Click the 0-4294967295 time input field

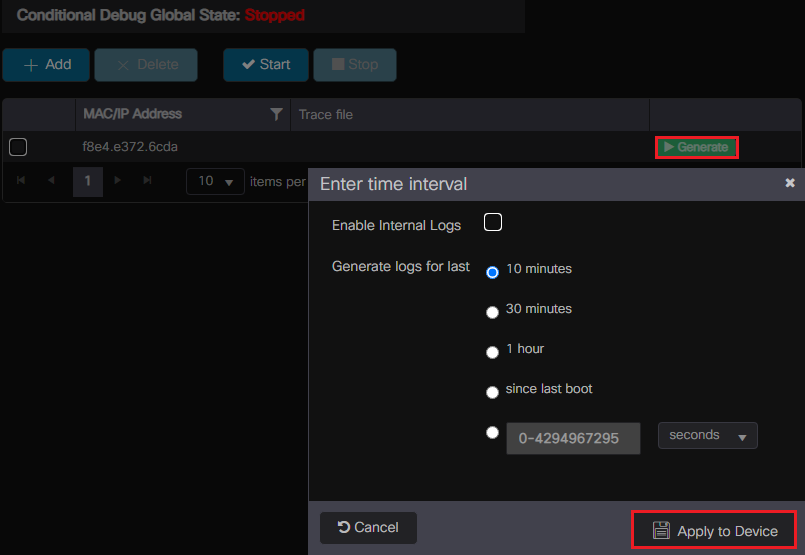click(x=572, y=439)
